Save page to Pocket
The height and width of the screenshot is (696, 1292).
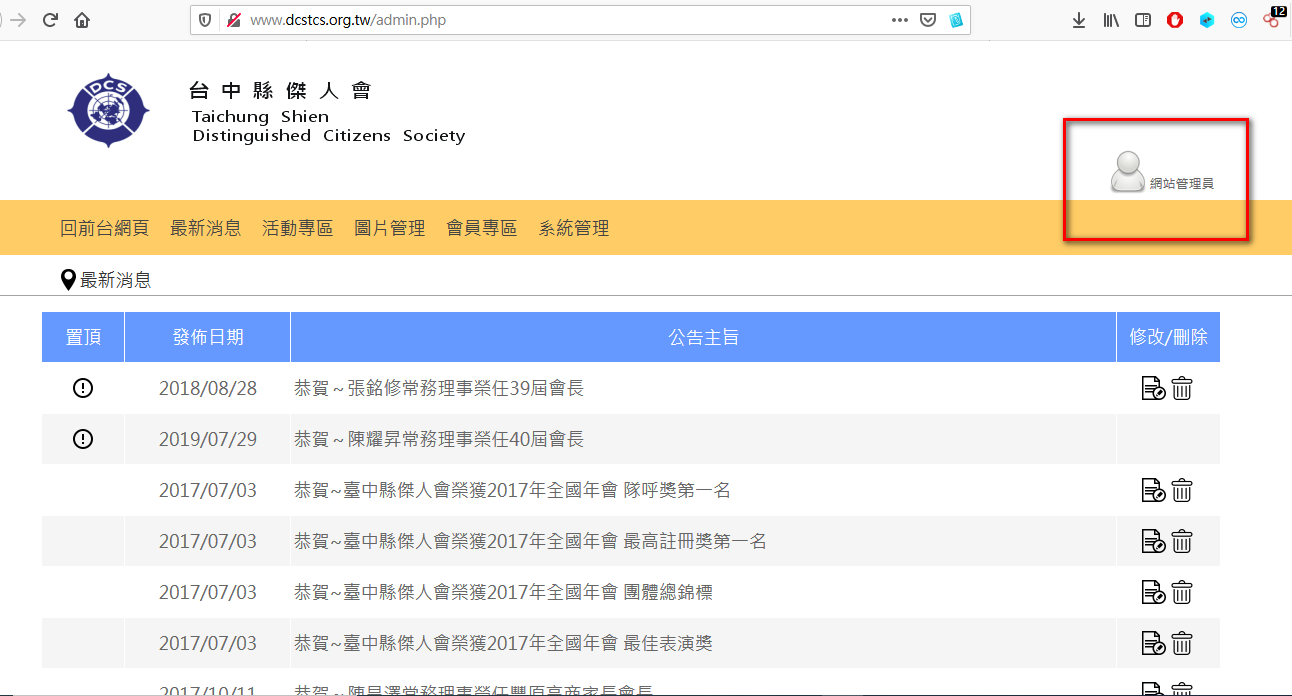coord(928,20)
